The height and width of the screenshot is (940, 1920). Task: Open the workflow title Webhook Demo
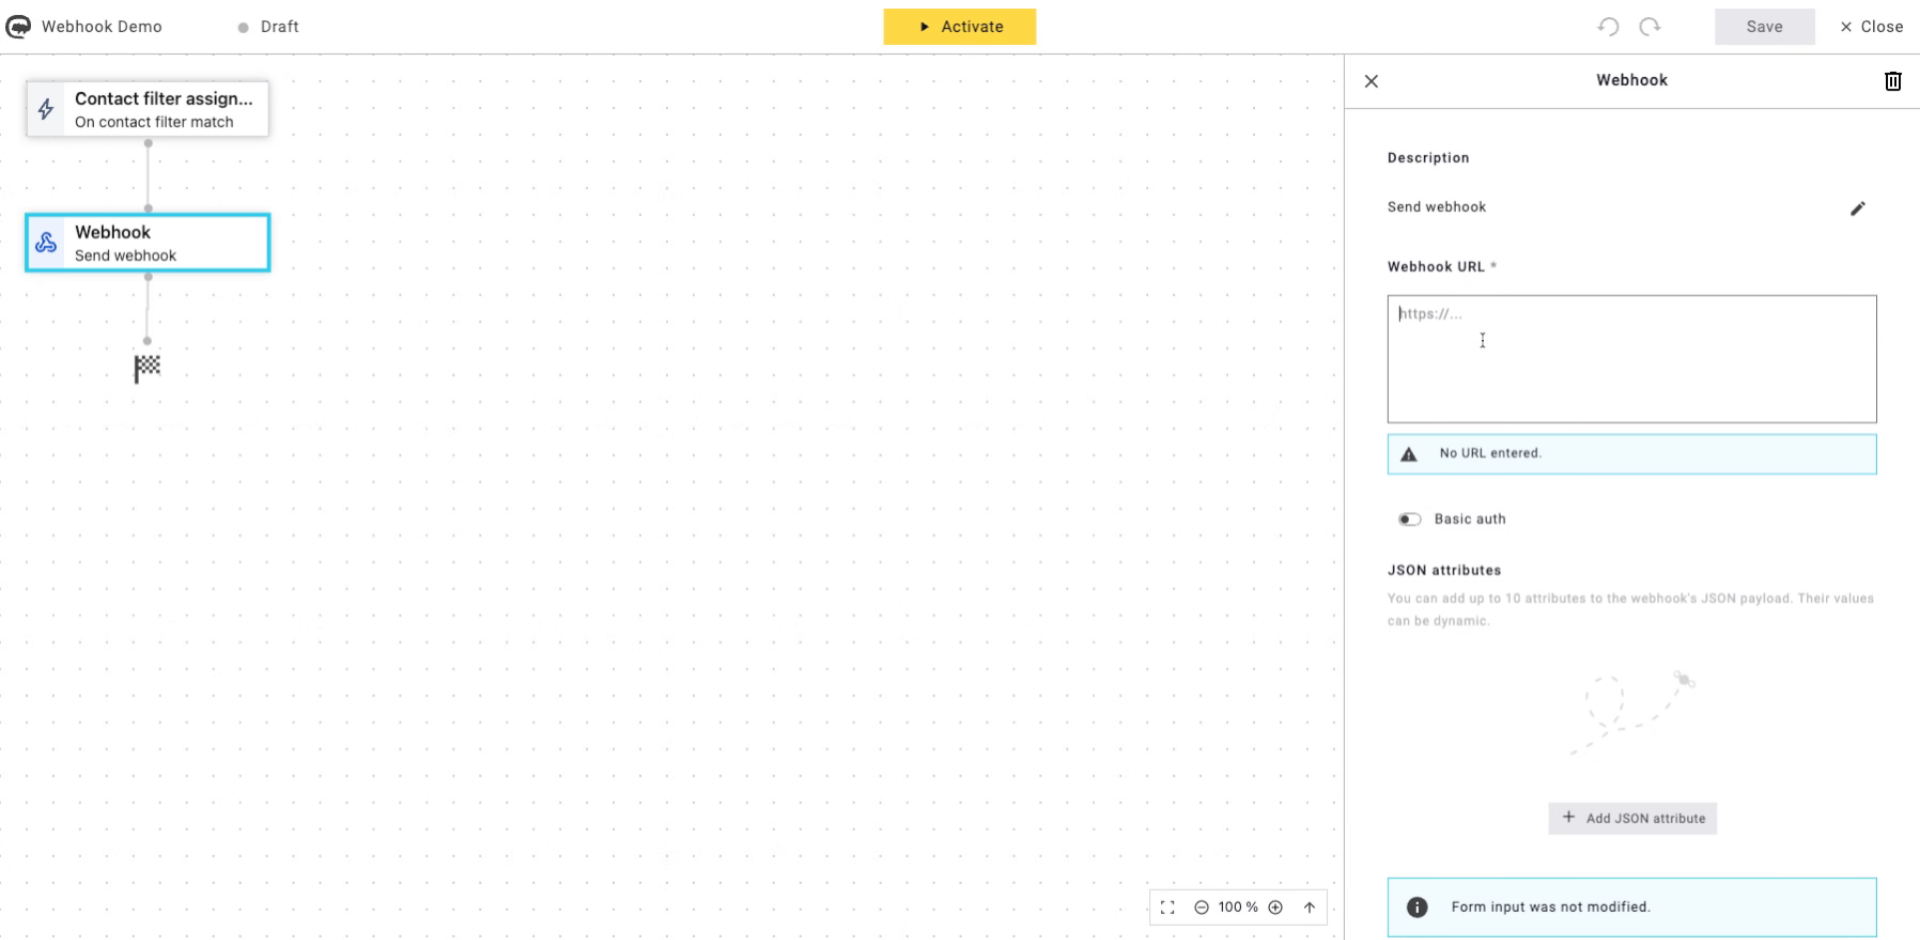(x=102, y=26)
